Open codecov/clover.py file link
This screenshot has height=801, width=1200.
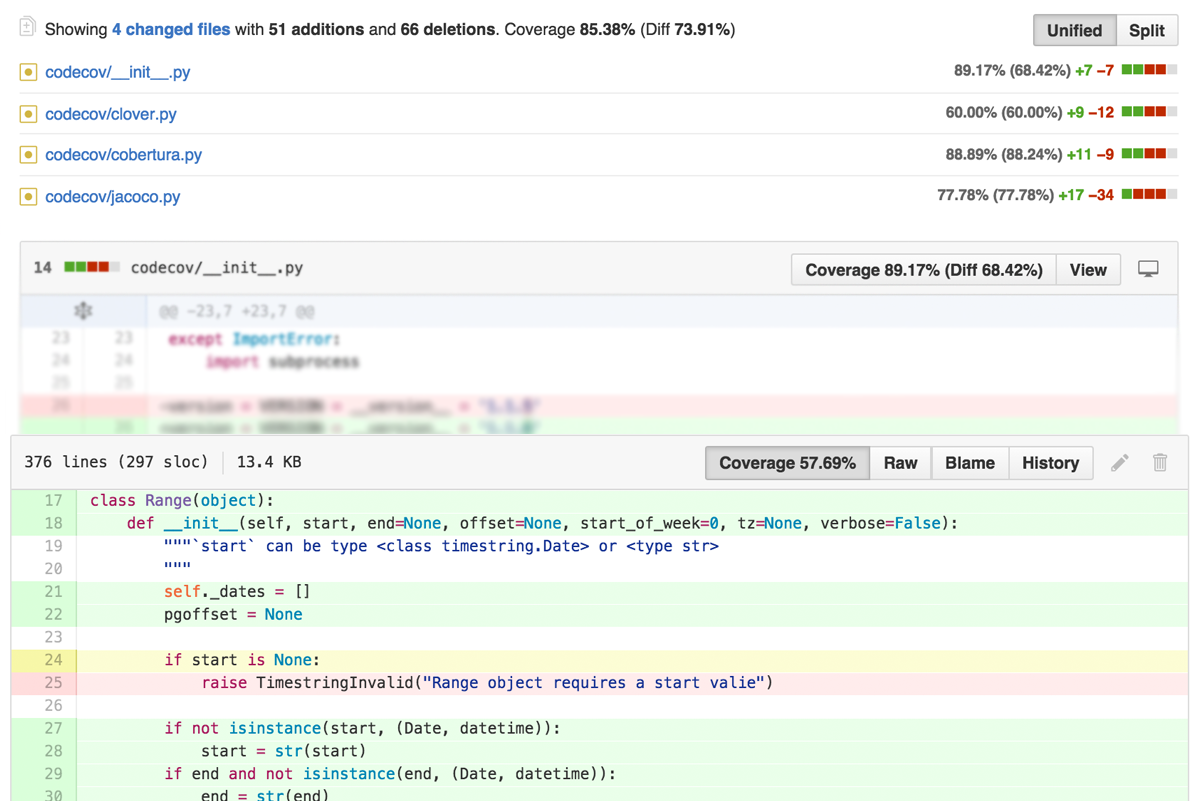coord(111,114)
